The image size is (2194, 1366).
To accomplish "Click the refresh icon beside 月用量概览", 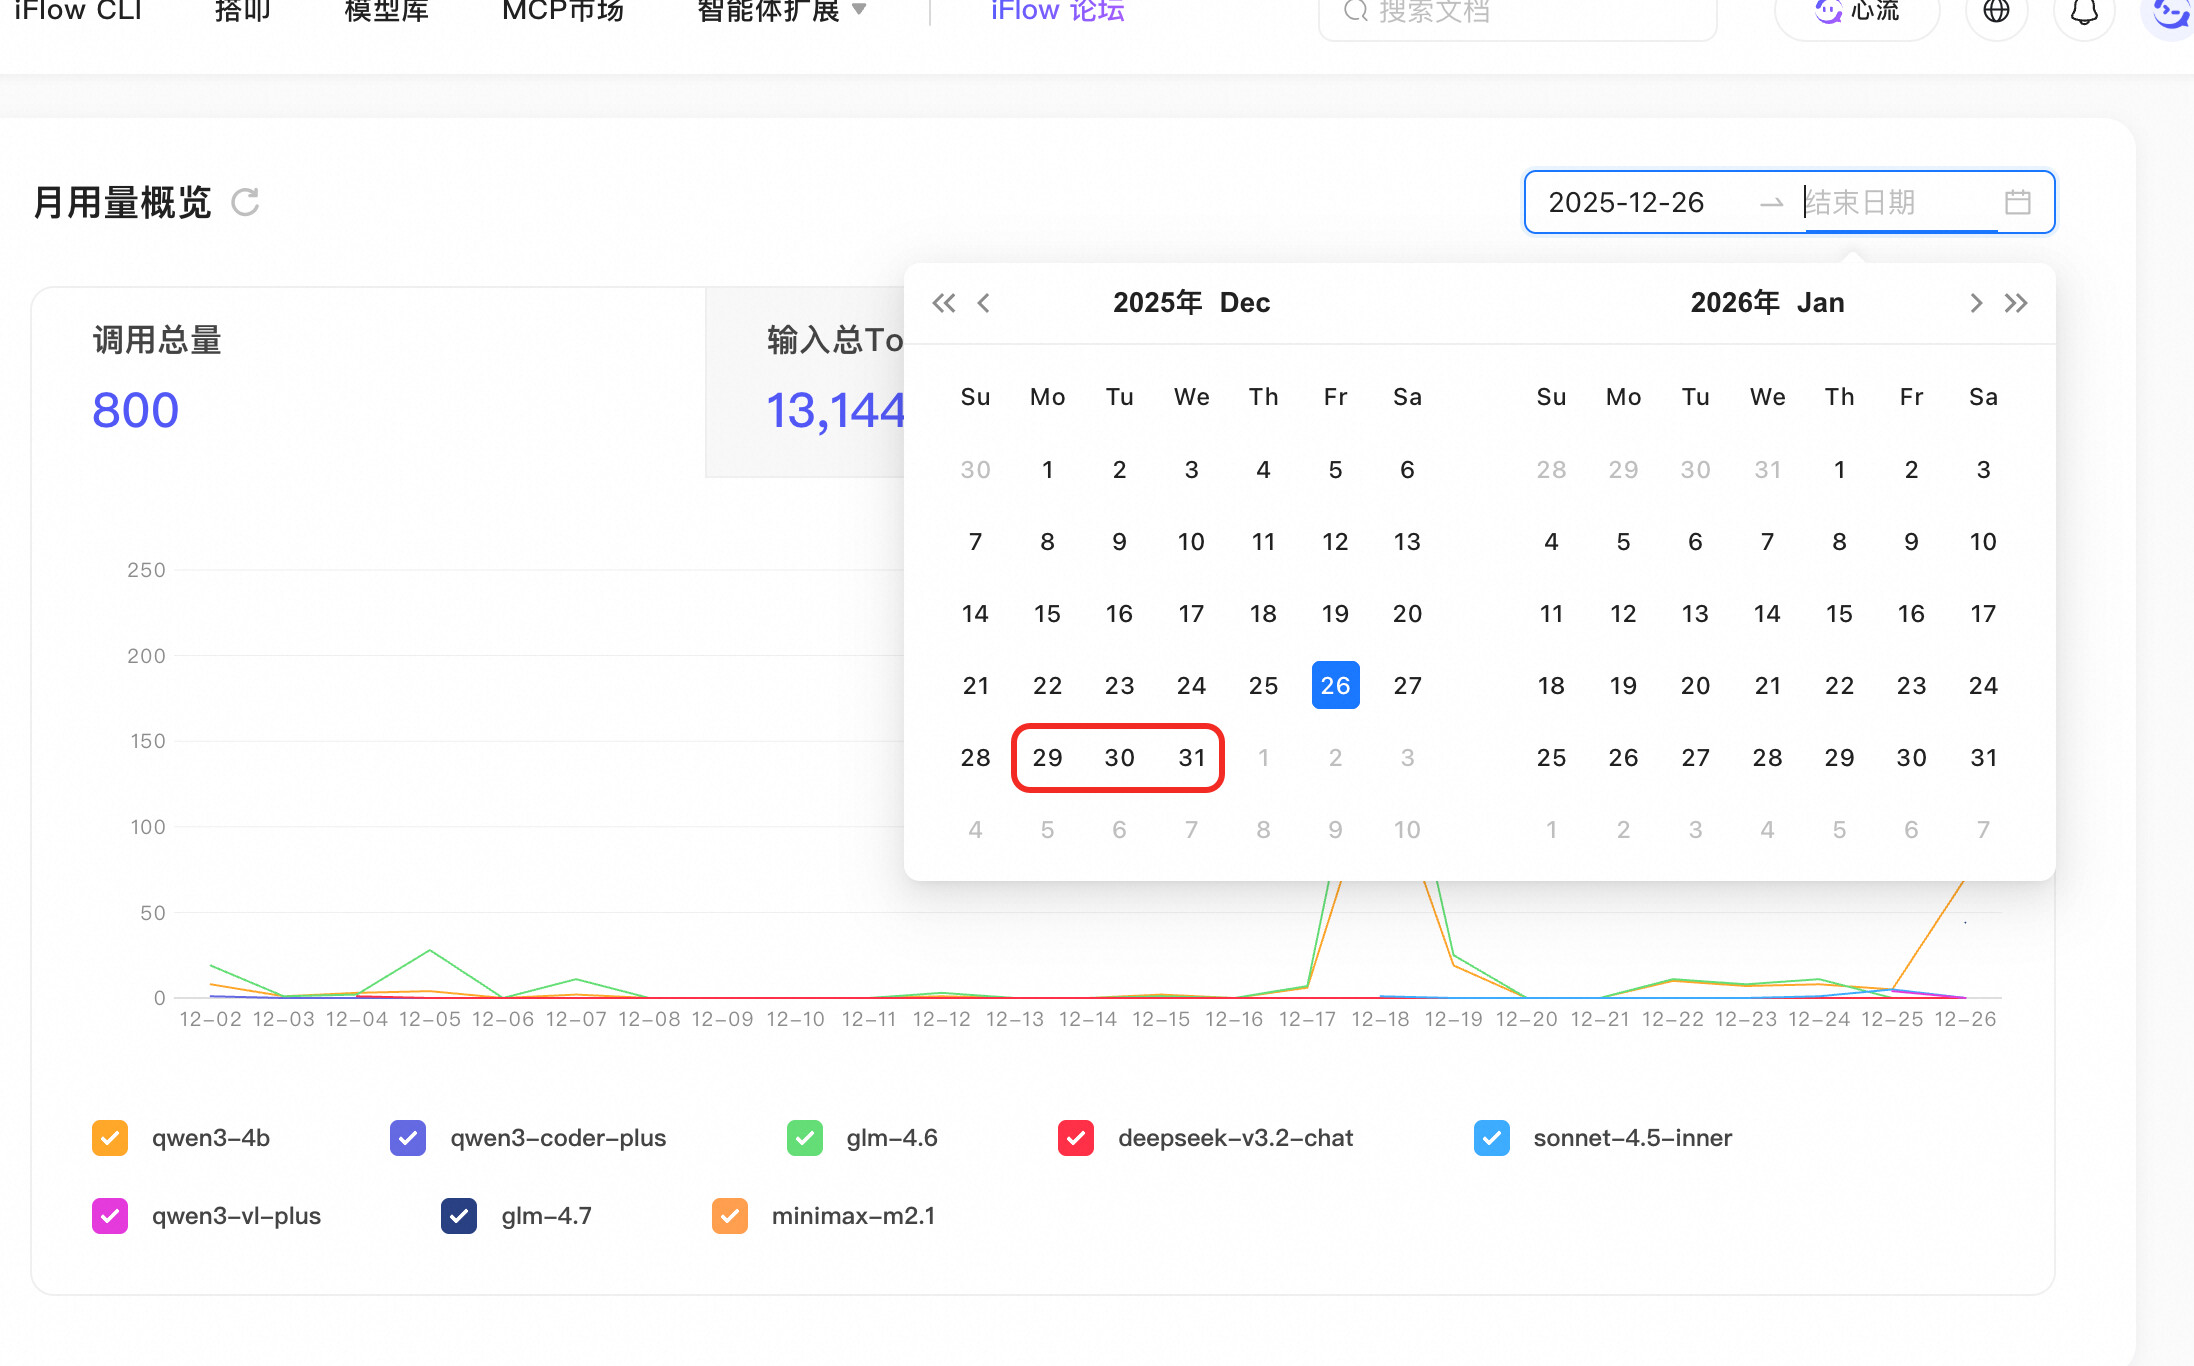I will pos(245,202).
